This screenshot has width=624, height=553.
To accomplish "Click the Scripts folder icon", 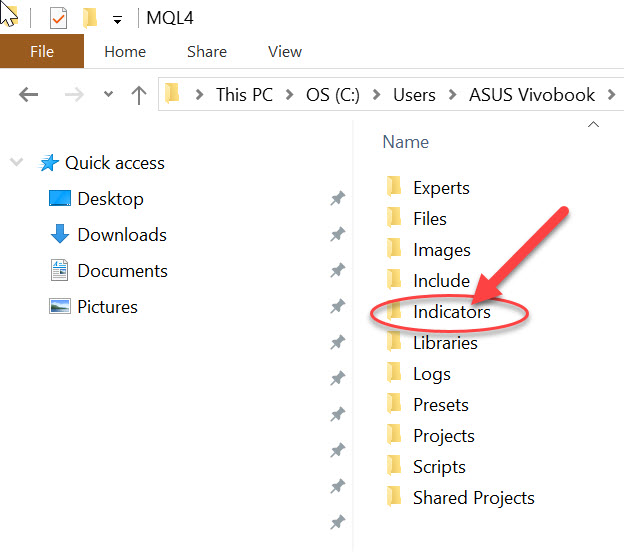I will click(394, 465).
